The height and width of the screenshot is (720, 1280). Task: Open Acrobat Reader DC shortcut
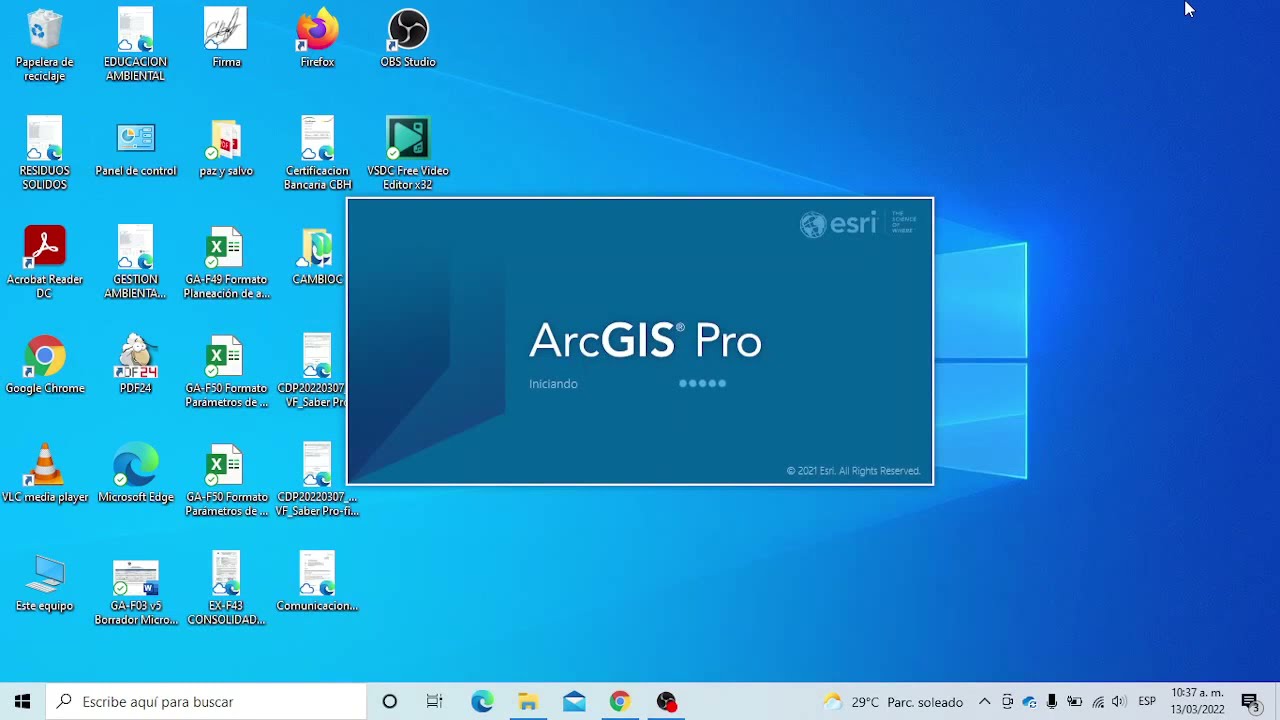45,262
